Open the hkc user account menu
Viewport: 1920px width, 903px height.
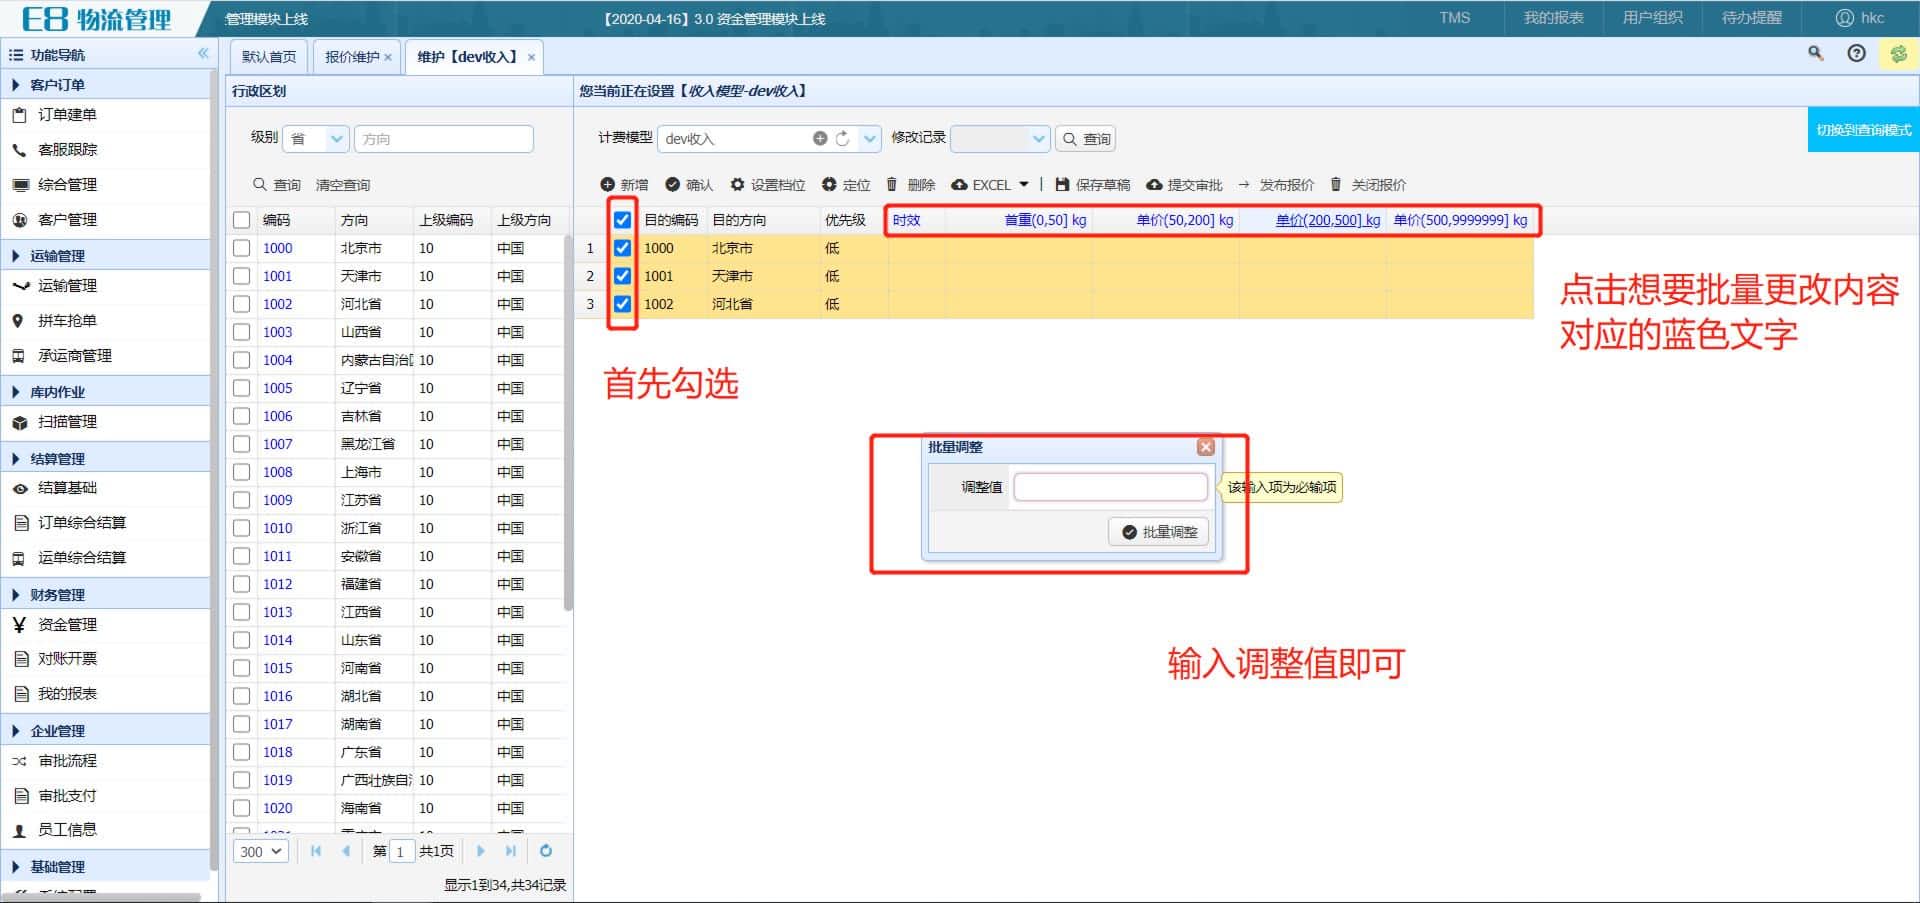(1859, 18)
